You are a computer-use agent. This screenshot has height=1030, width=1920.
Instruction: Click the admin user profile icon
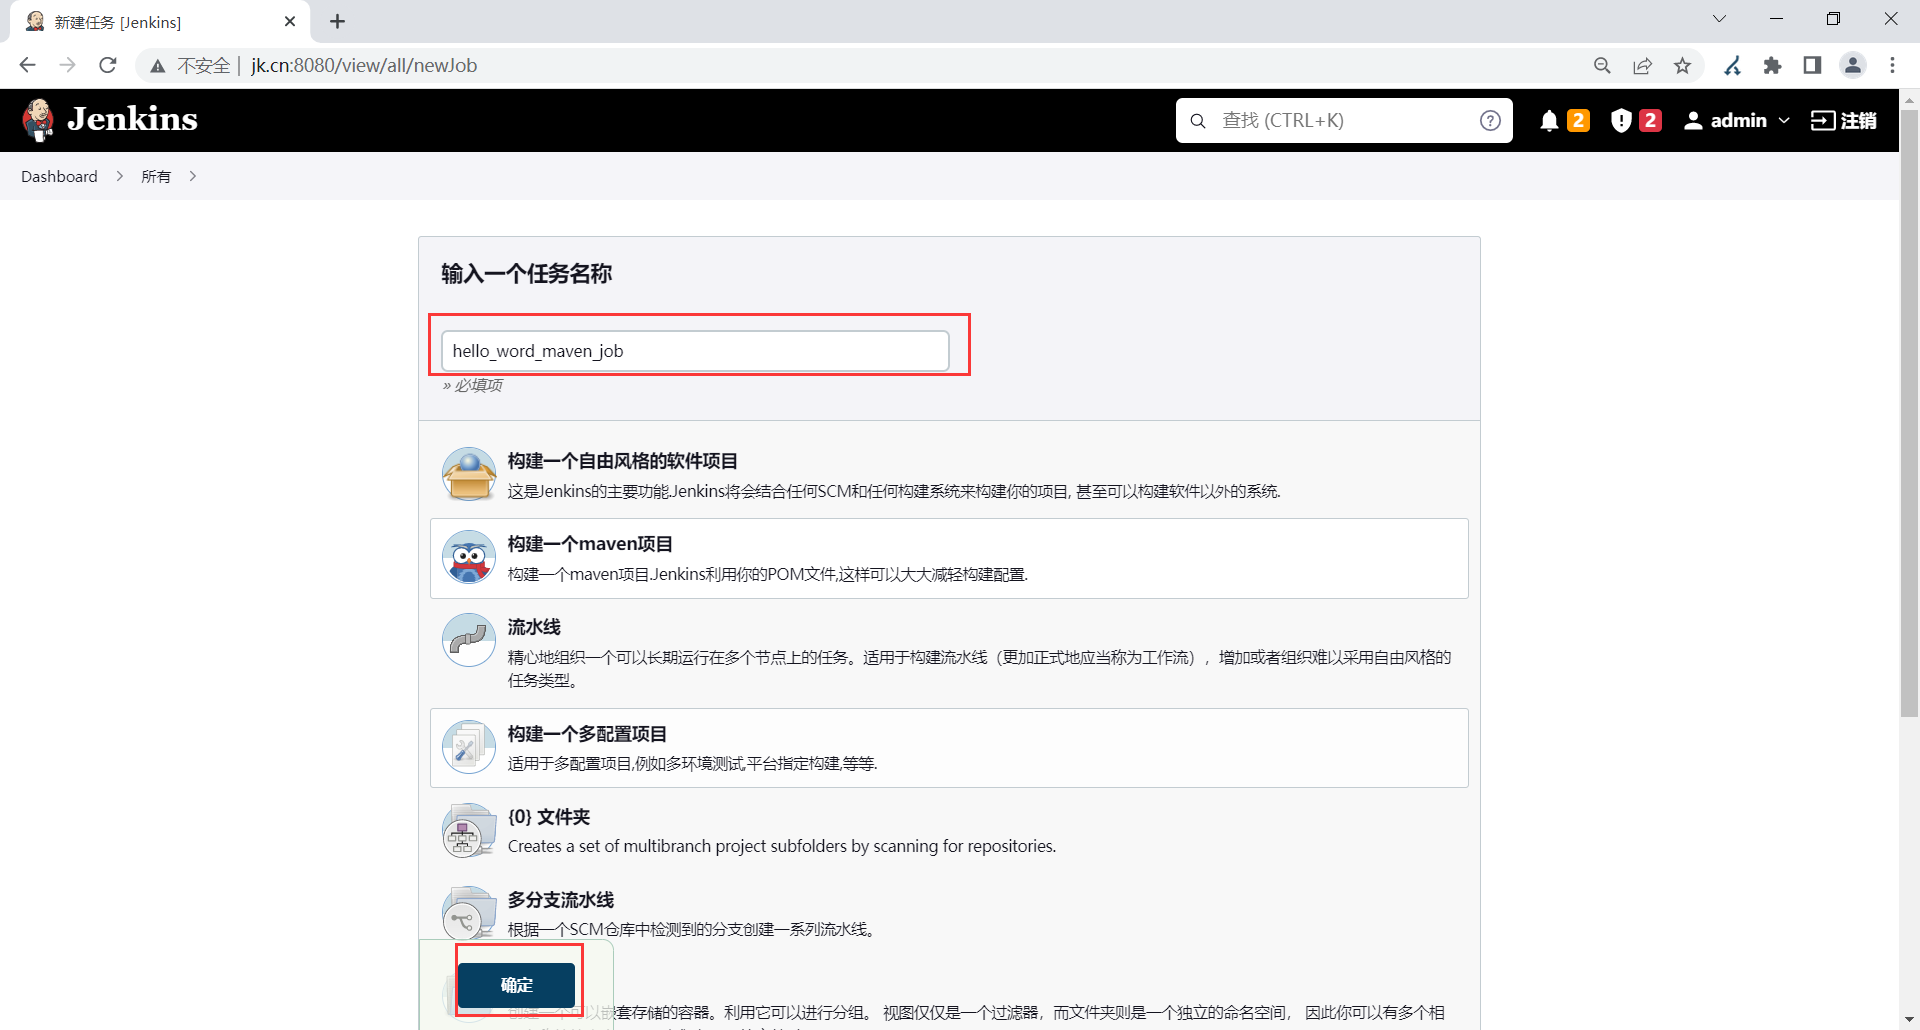[x=1693, y=121]
